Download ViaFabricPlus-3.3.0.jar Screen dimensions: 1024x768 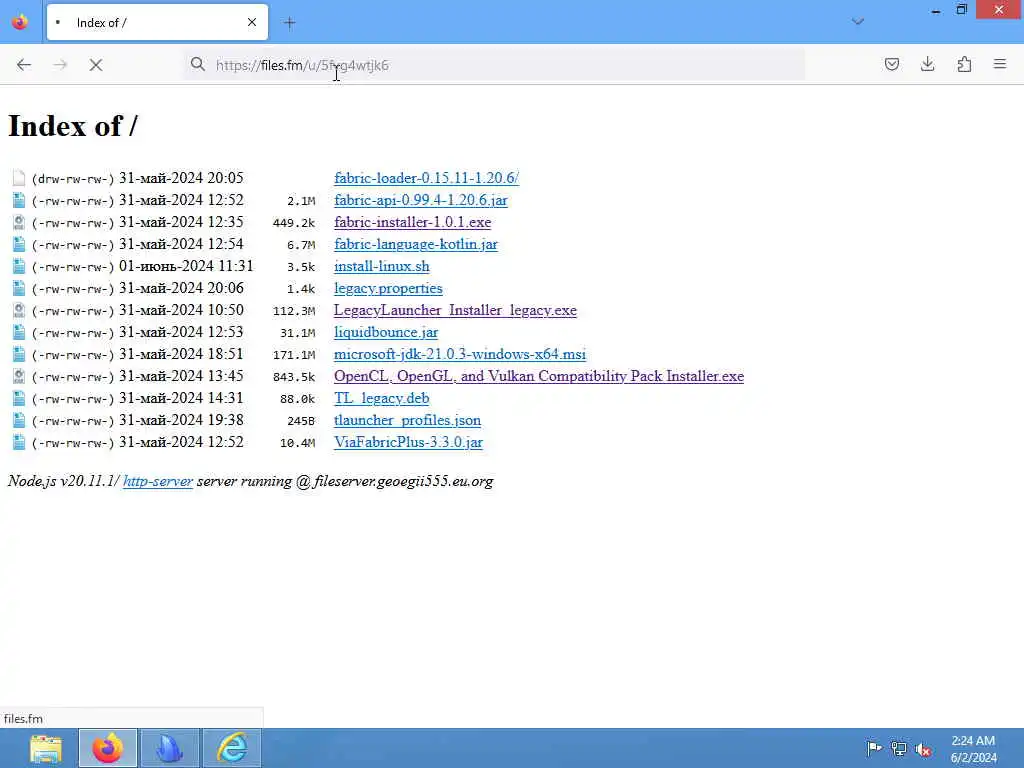click(x=409, y=442)
